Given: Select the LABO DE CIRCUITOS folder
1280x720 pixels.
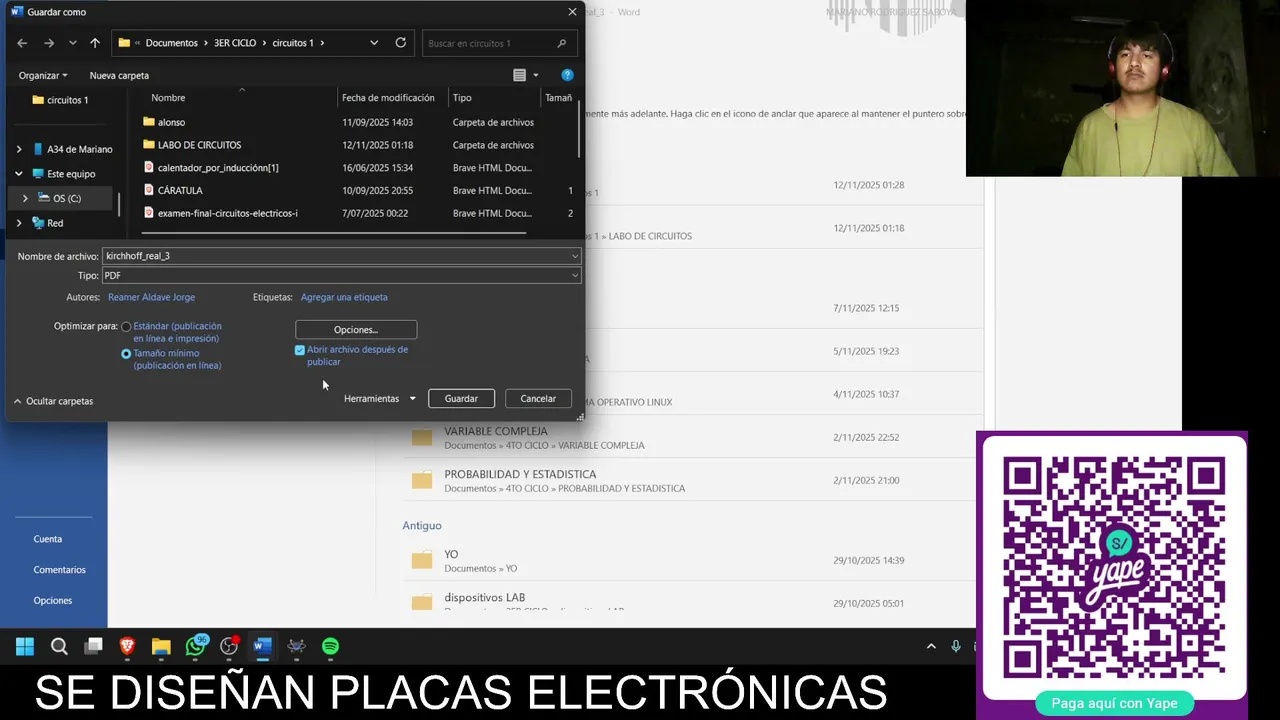Looking at the screenshot, I should pyautogui.click(x=199, y=145).
